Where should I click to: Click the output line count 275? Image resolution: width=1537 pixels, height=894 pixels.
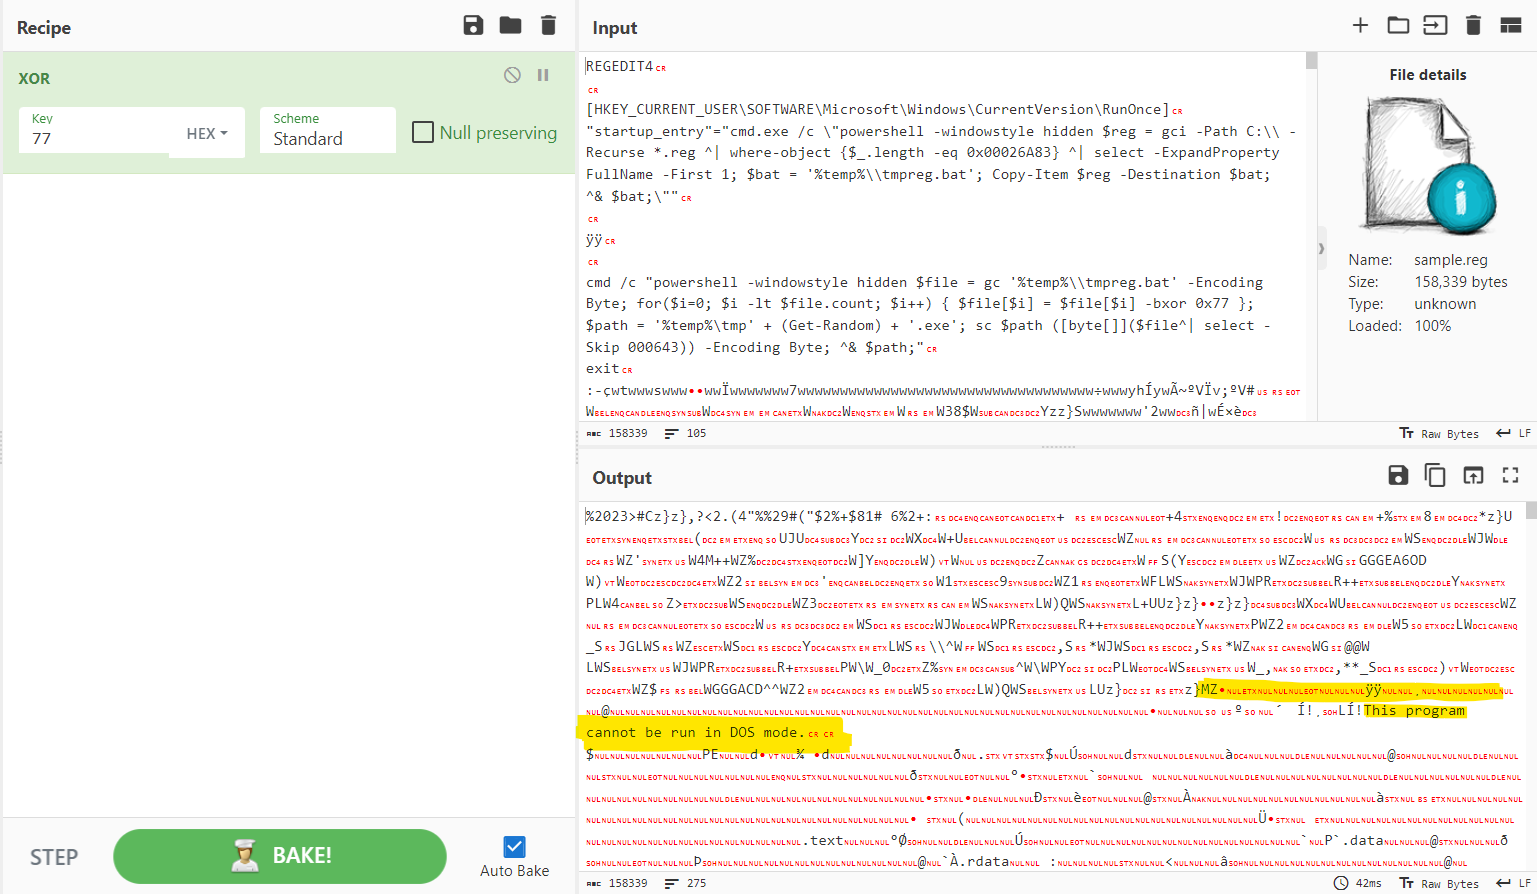pos(686,883)
